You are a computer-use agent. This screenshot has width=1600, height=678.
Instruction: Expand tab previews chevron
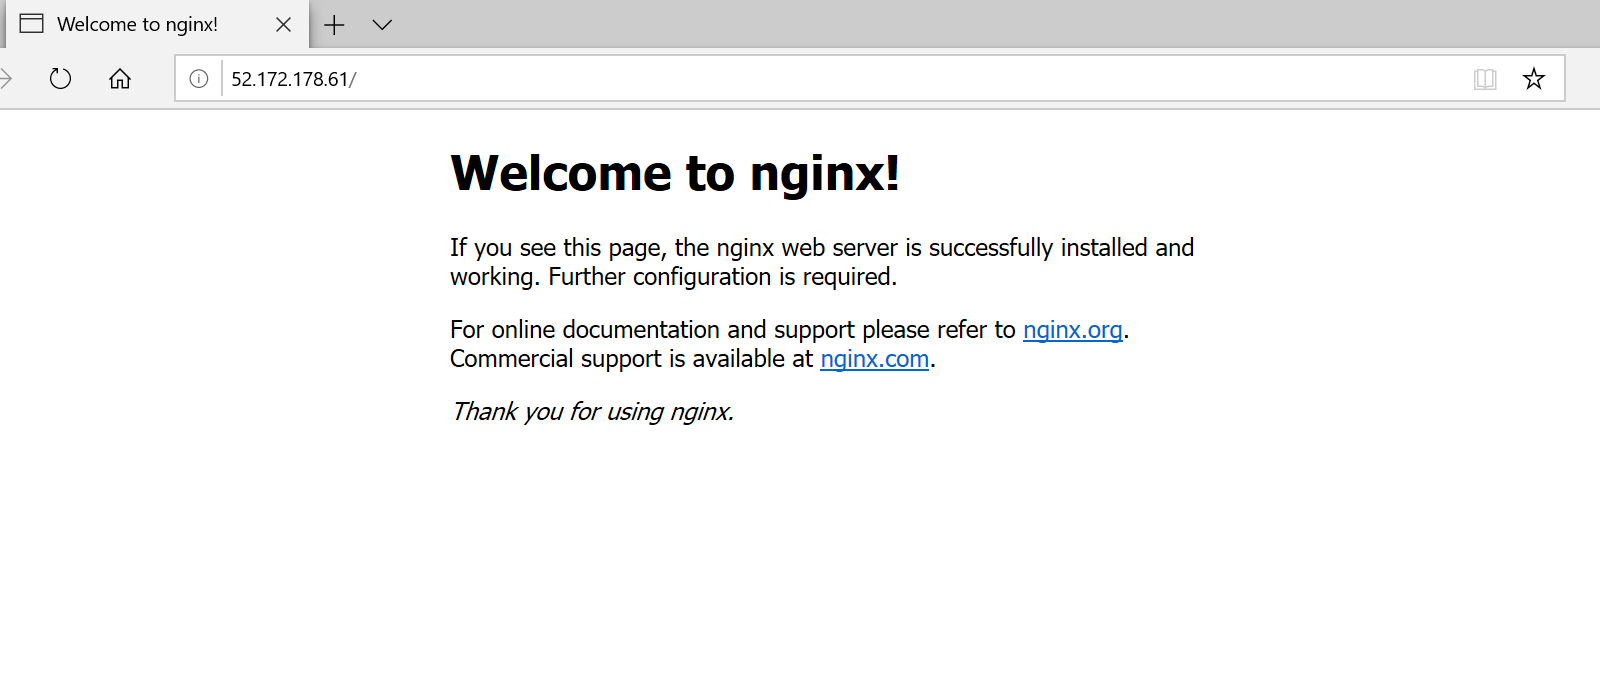click(x=382, y=25)
